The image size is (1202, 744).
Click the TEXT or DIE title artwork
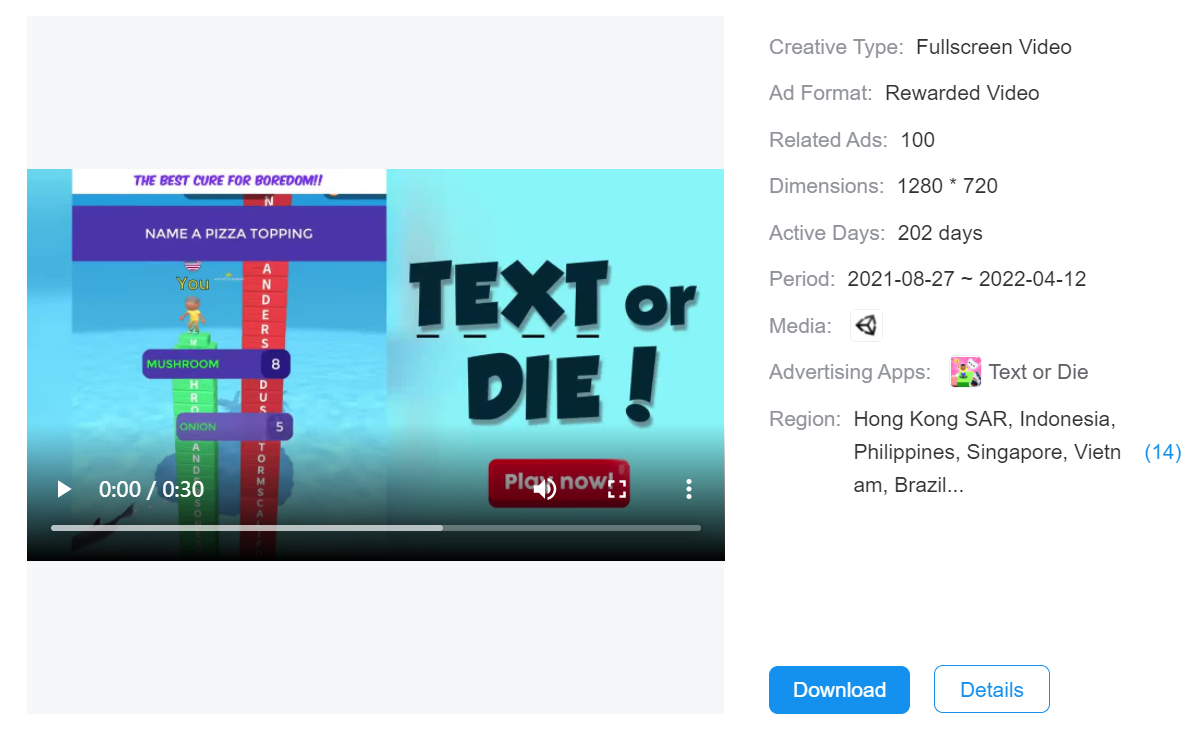pos(553,340)
